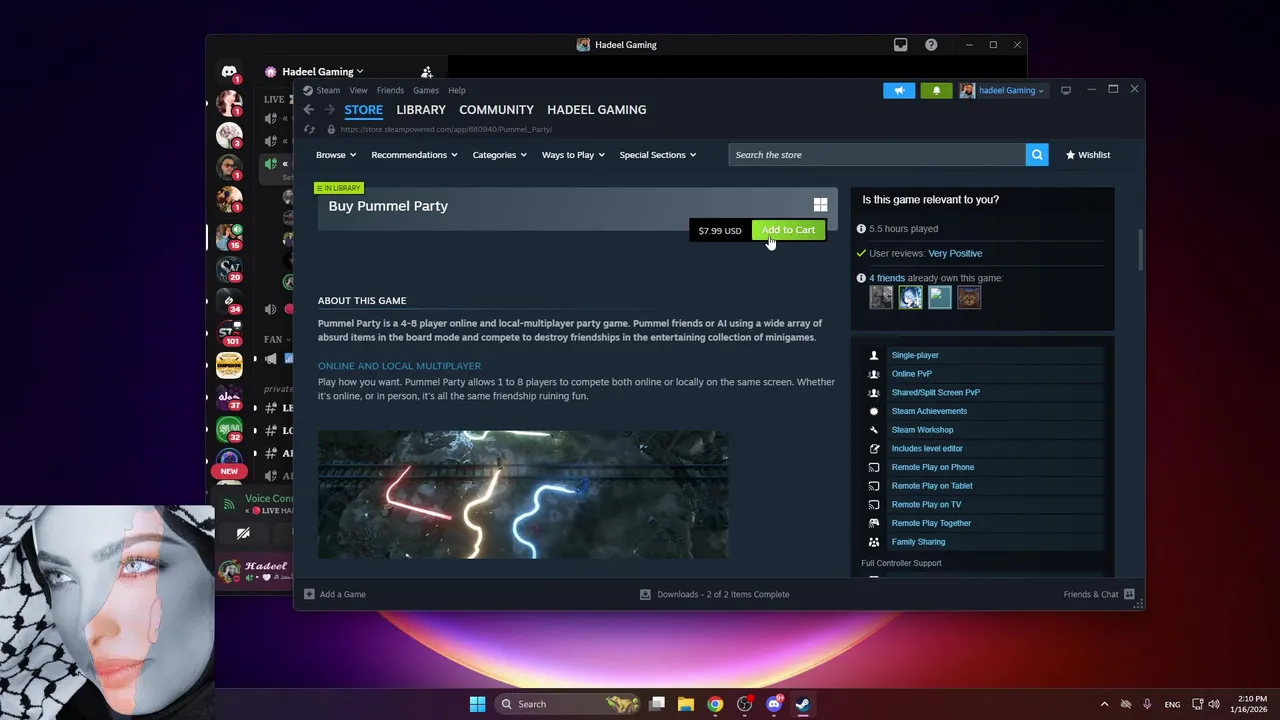Click the Add to Cart button
The height and width of the screenshot is (720, 1280).
788,230
